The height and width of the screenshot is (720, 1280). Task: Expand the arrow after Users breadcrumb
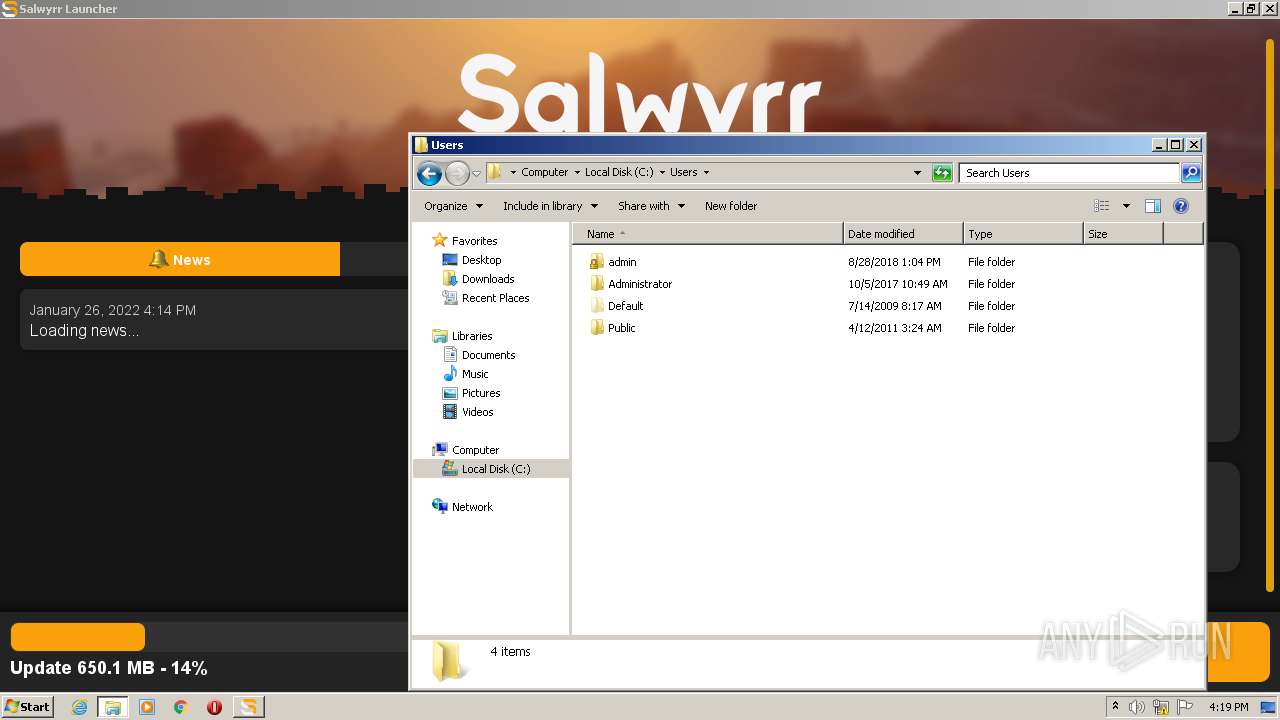click(x=706, y=172)
